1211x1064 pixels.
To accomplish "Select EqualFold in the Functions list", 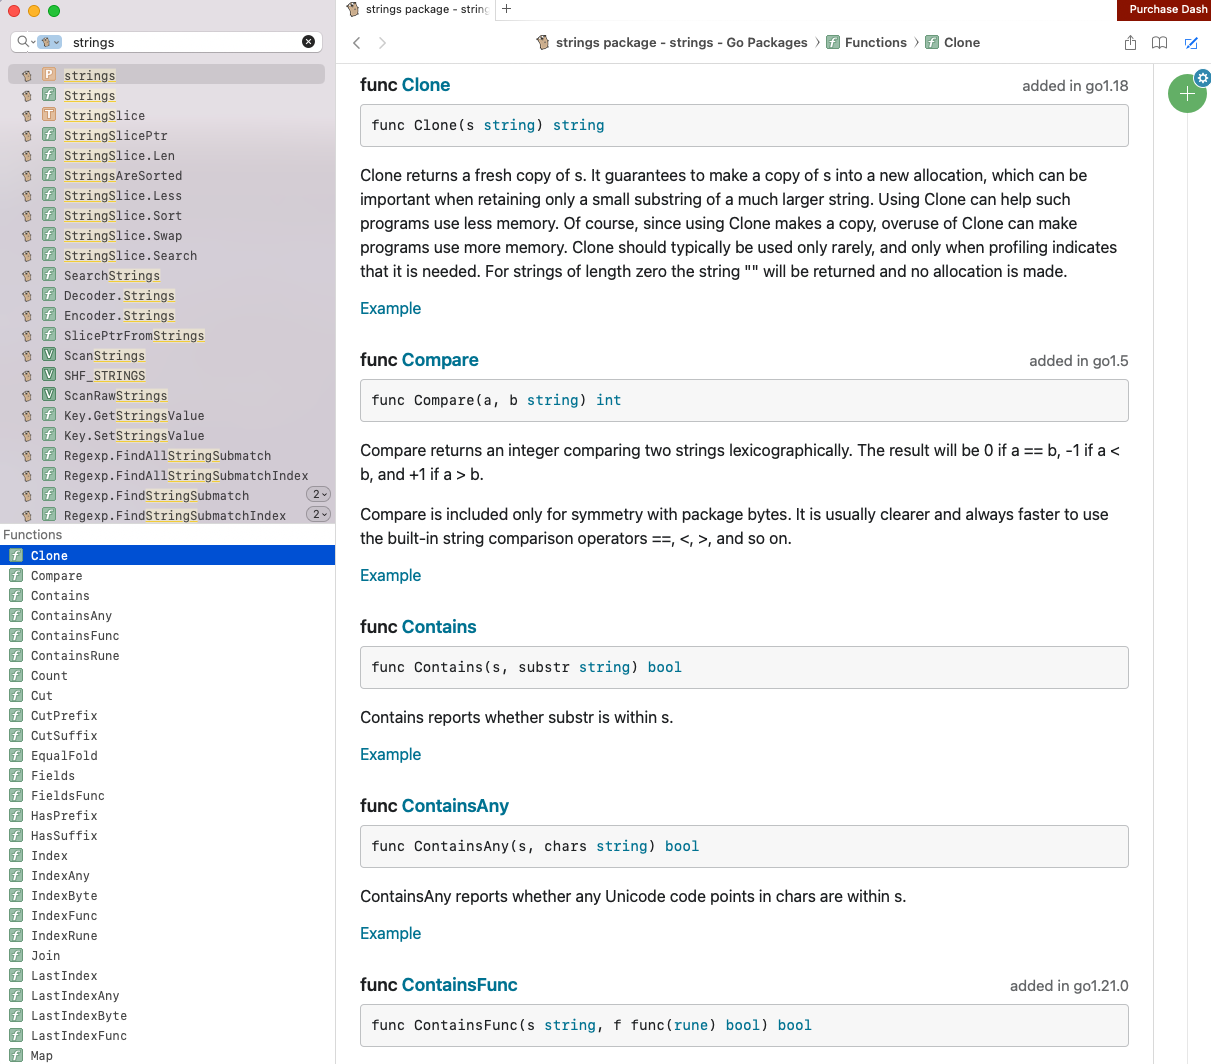I will click(64, 756).
